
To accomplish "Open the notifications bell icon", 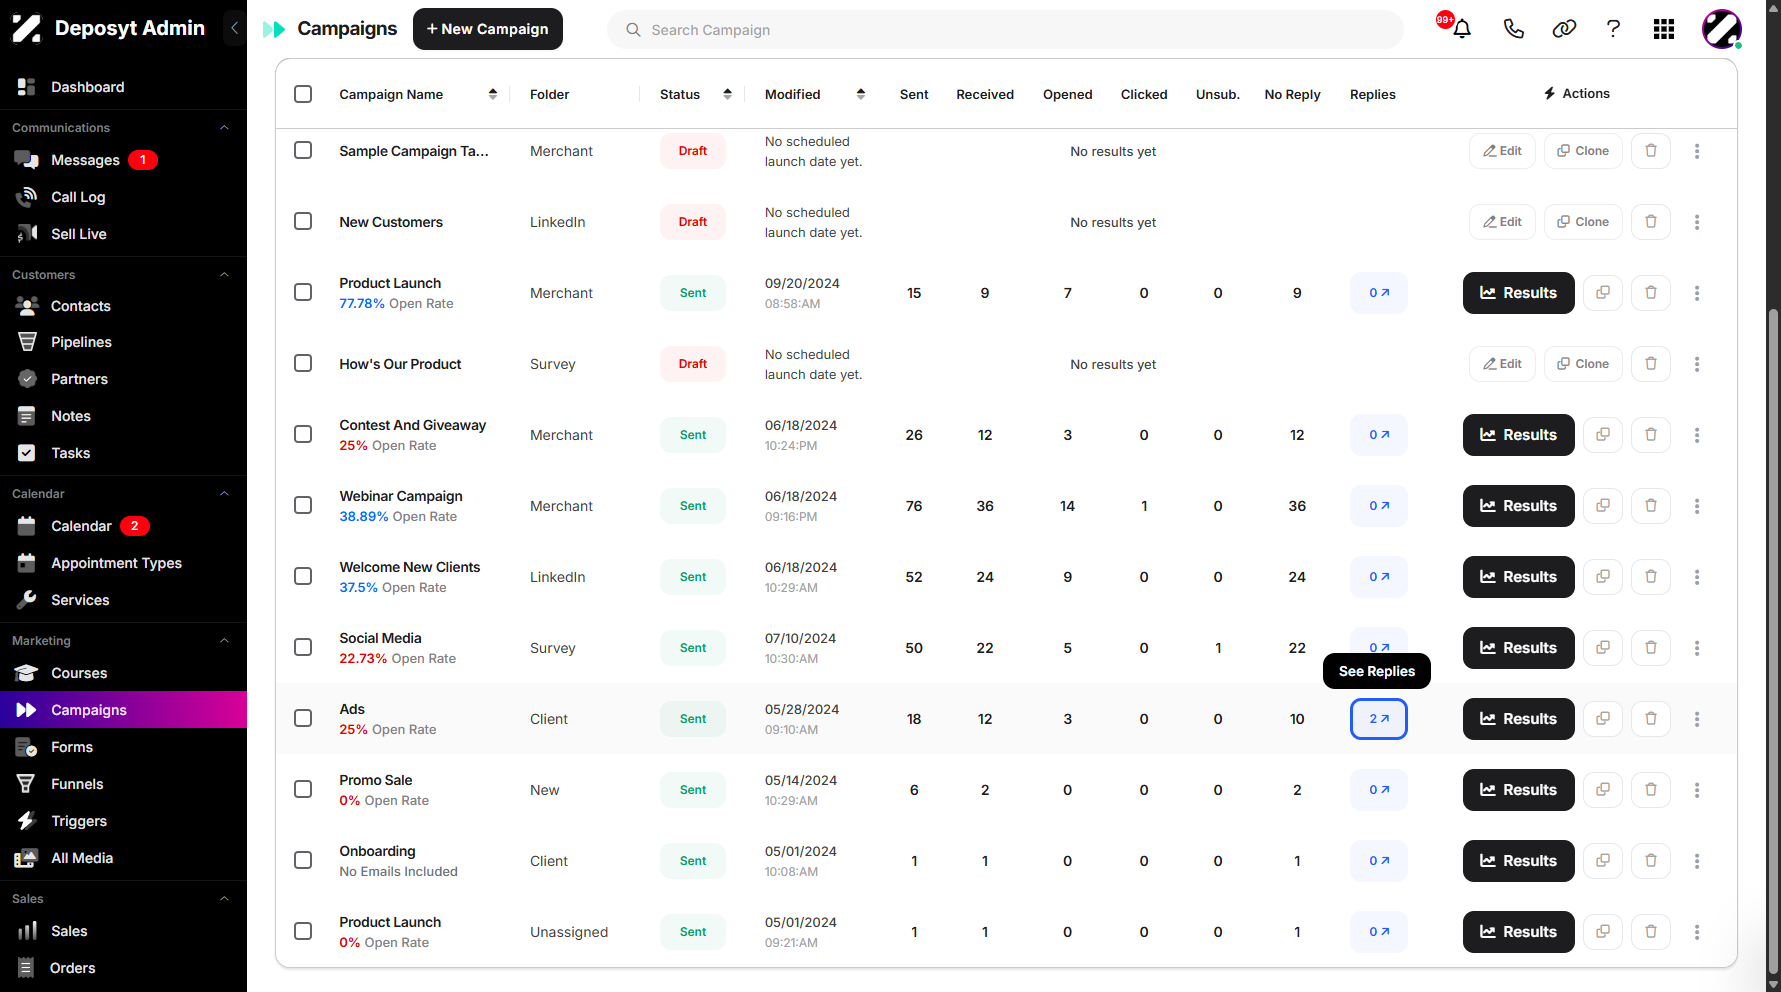I will click(x=1461, y=29).
